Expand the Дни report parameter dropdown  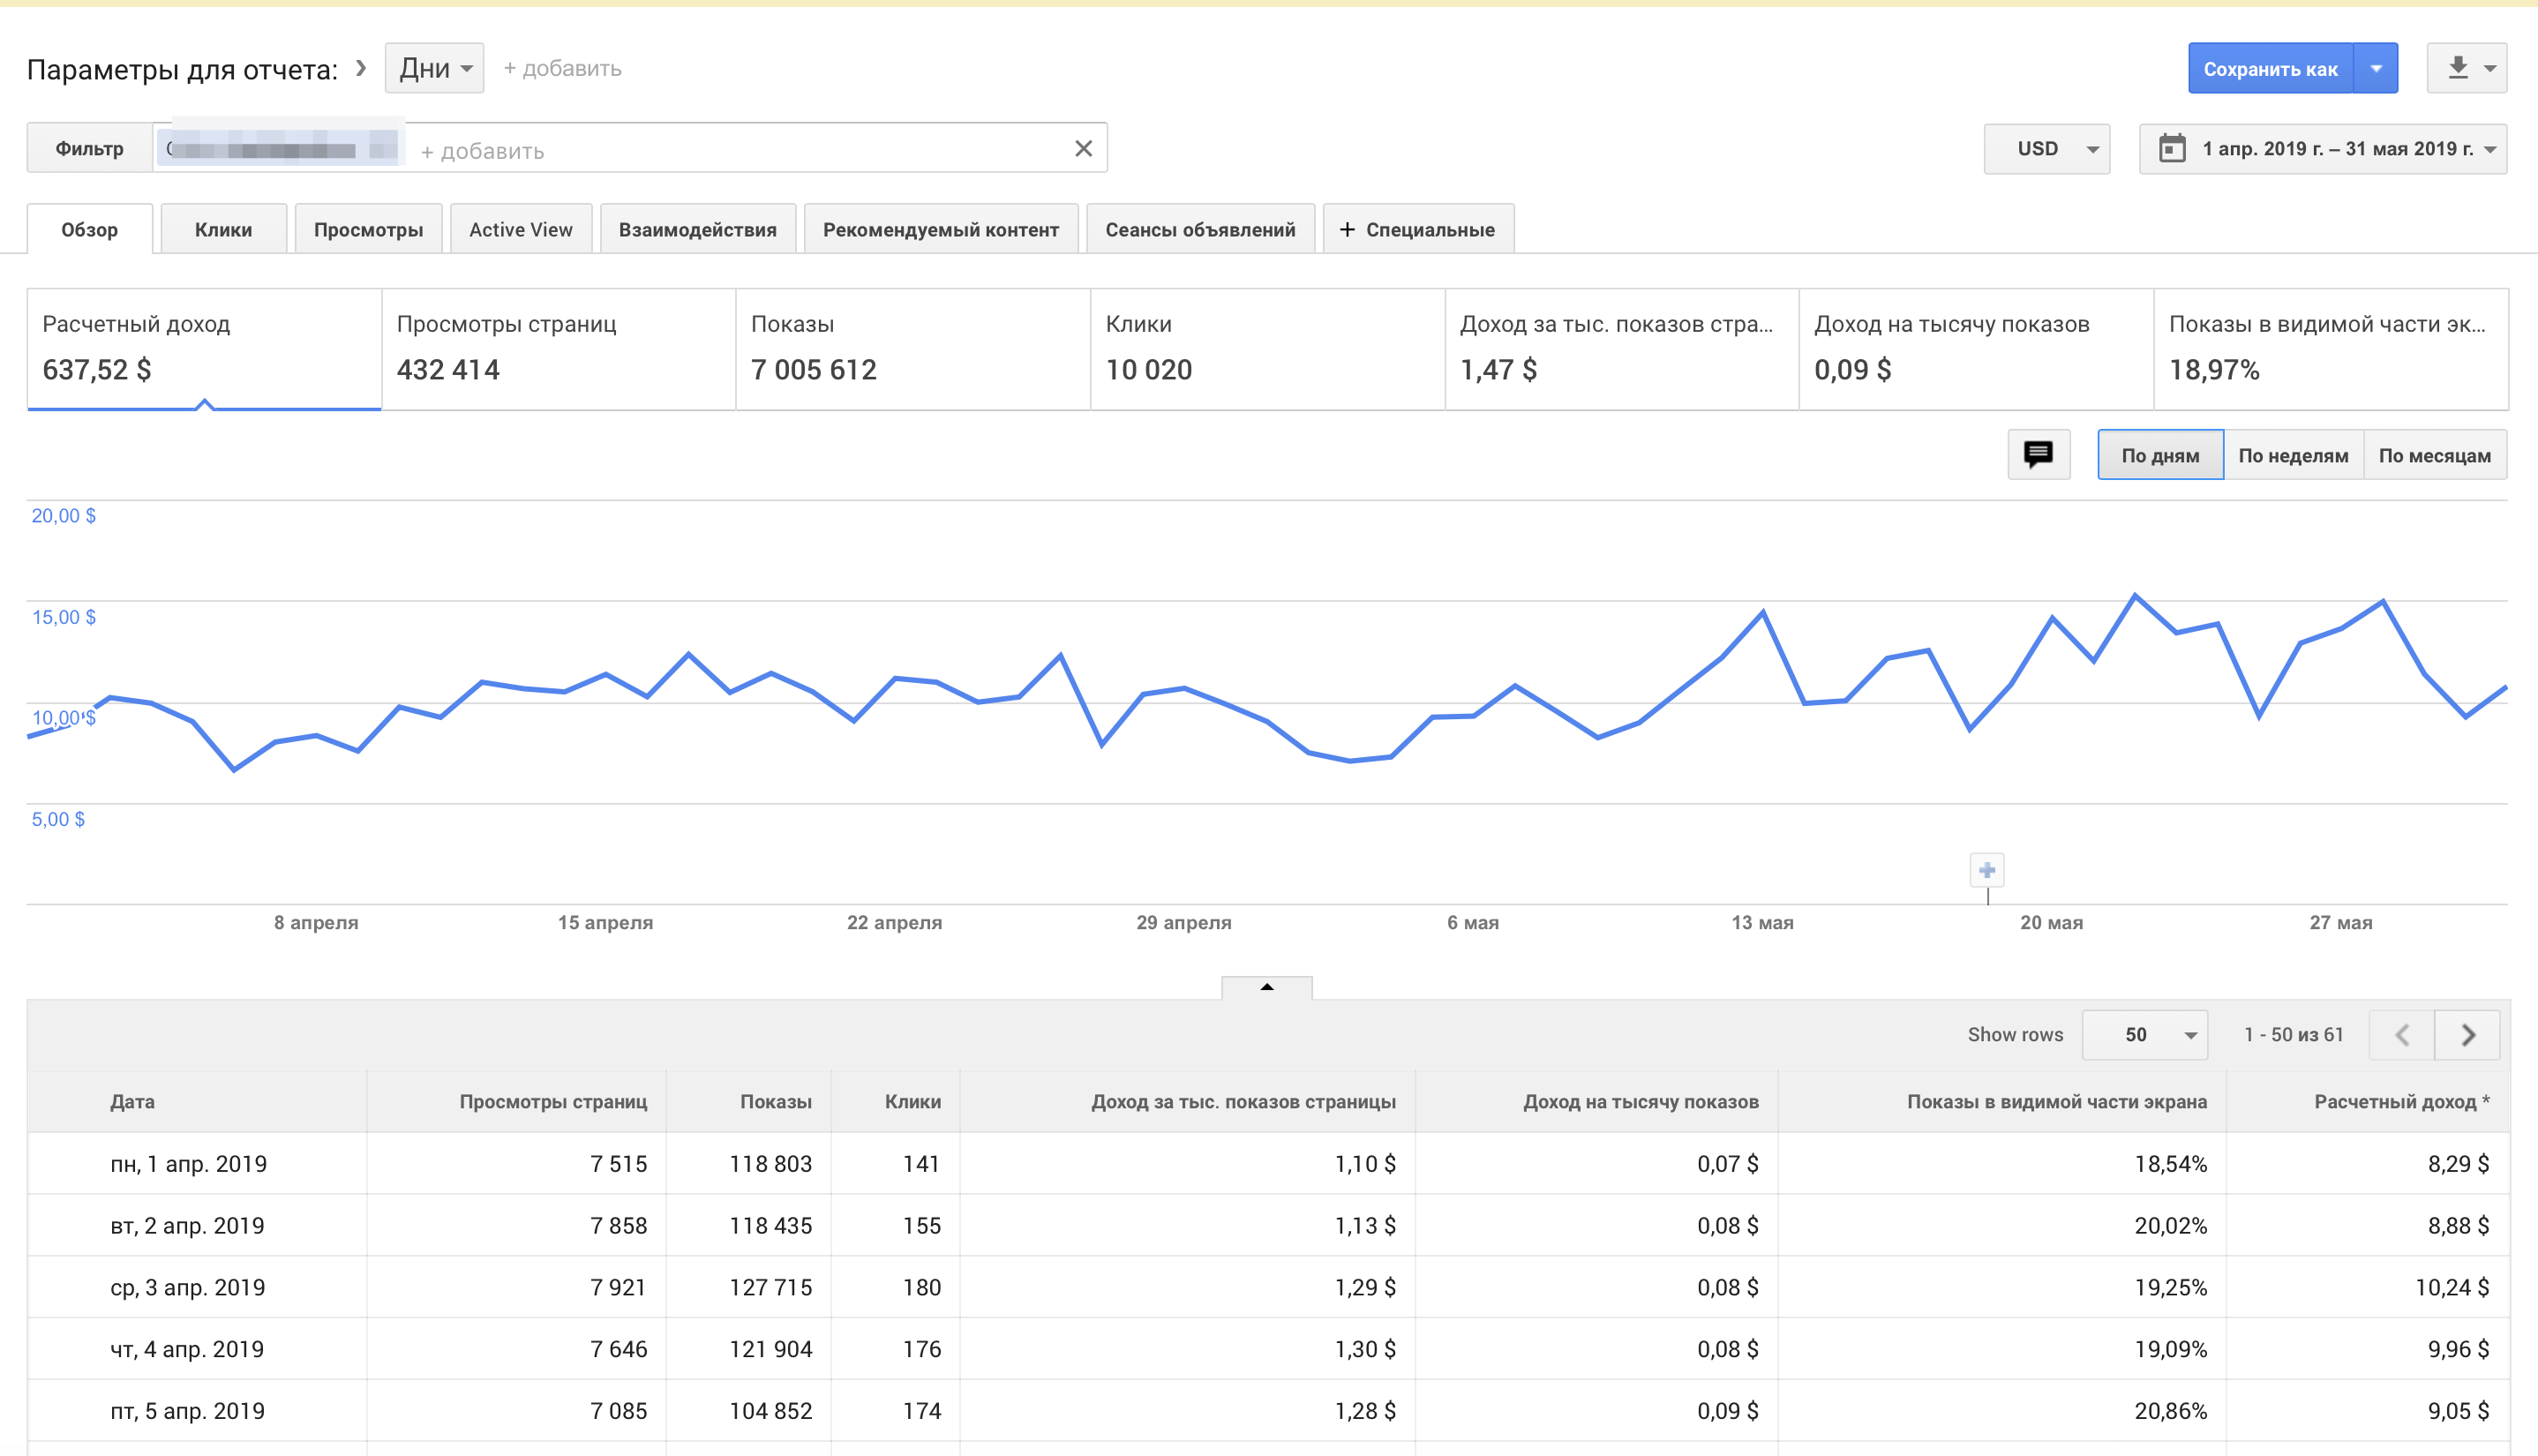[x=435, y=68]
